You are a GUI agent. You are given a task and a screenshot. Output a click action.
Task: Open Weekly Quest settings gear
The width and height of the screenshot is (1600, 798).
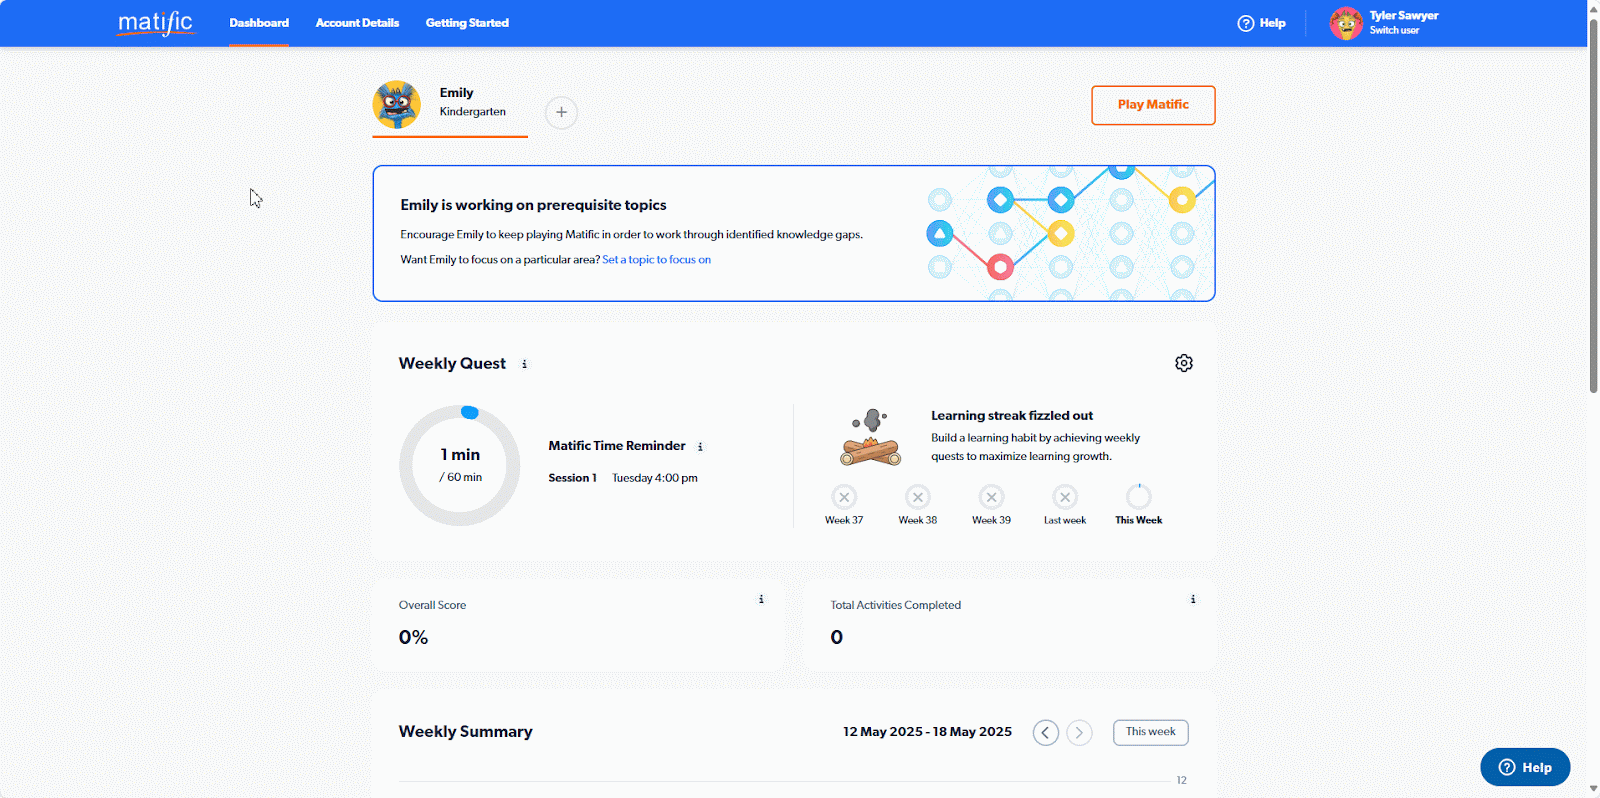(1184, 363)
